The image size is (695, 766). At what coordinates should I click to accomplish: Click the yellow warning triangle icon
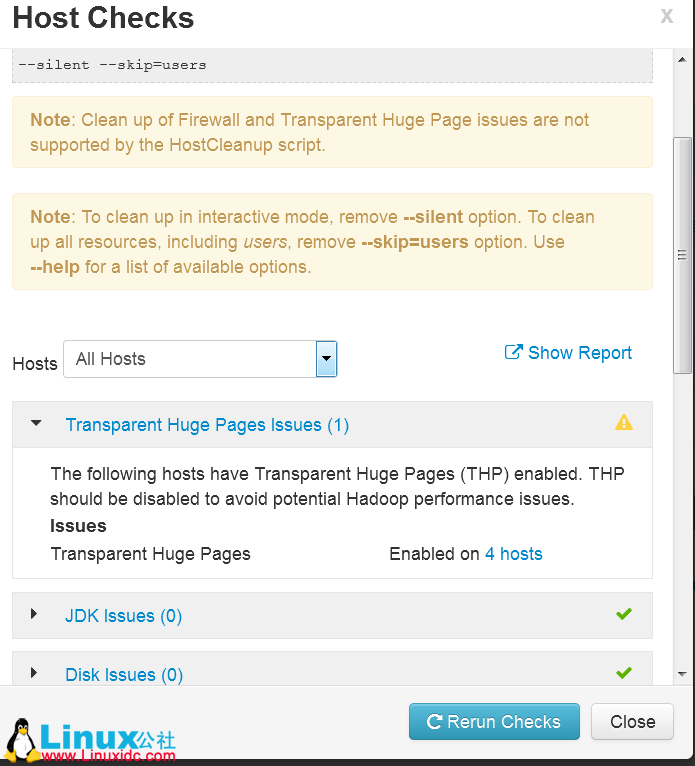[624, 422]
